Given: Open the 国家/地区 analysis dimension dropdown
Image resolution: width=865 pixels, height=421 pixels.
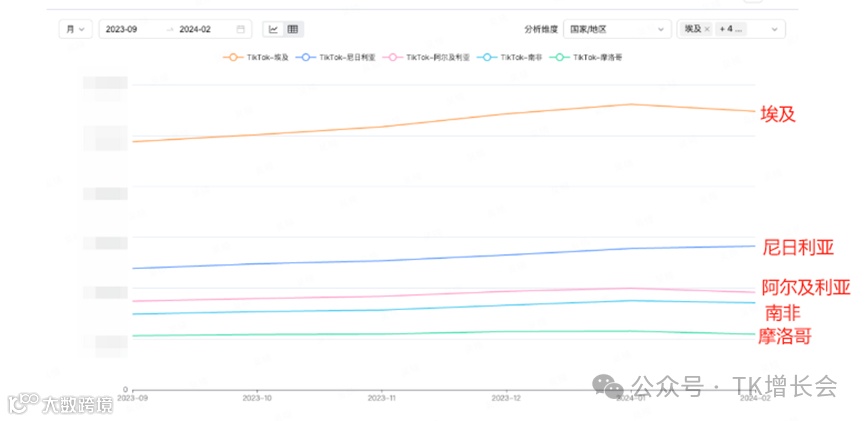Looking at the screenshot, I should (x=617, y=29).
